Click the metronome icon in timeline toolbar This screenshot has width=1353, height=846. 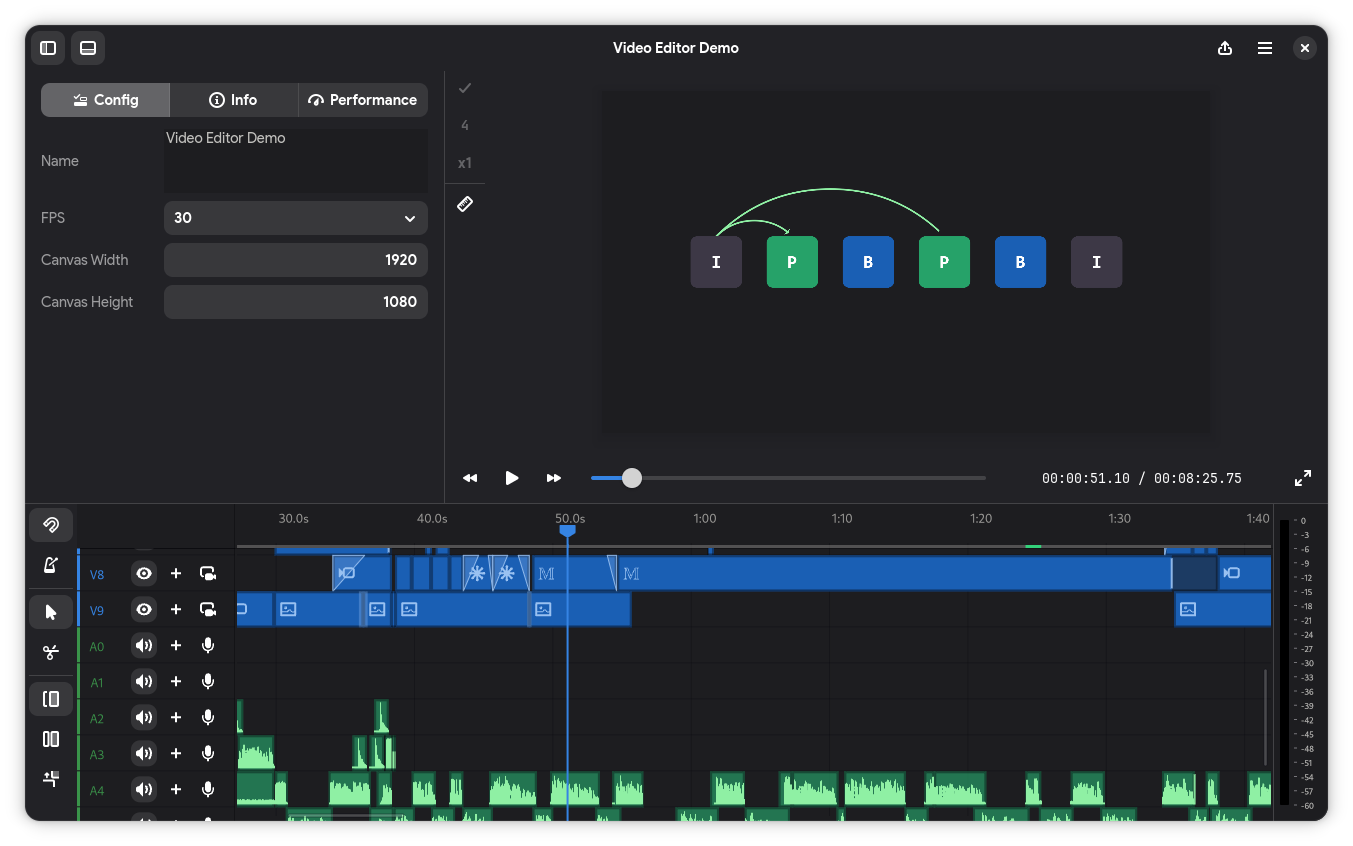tap(51, 565)
